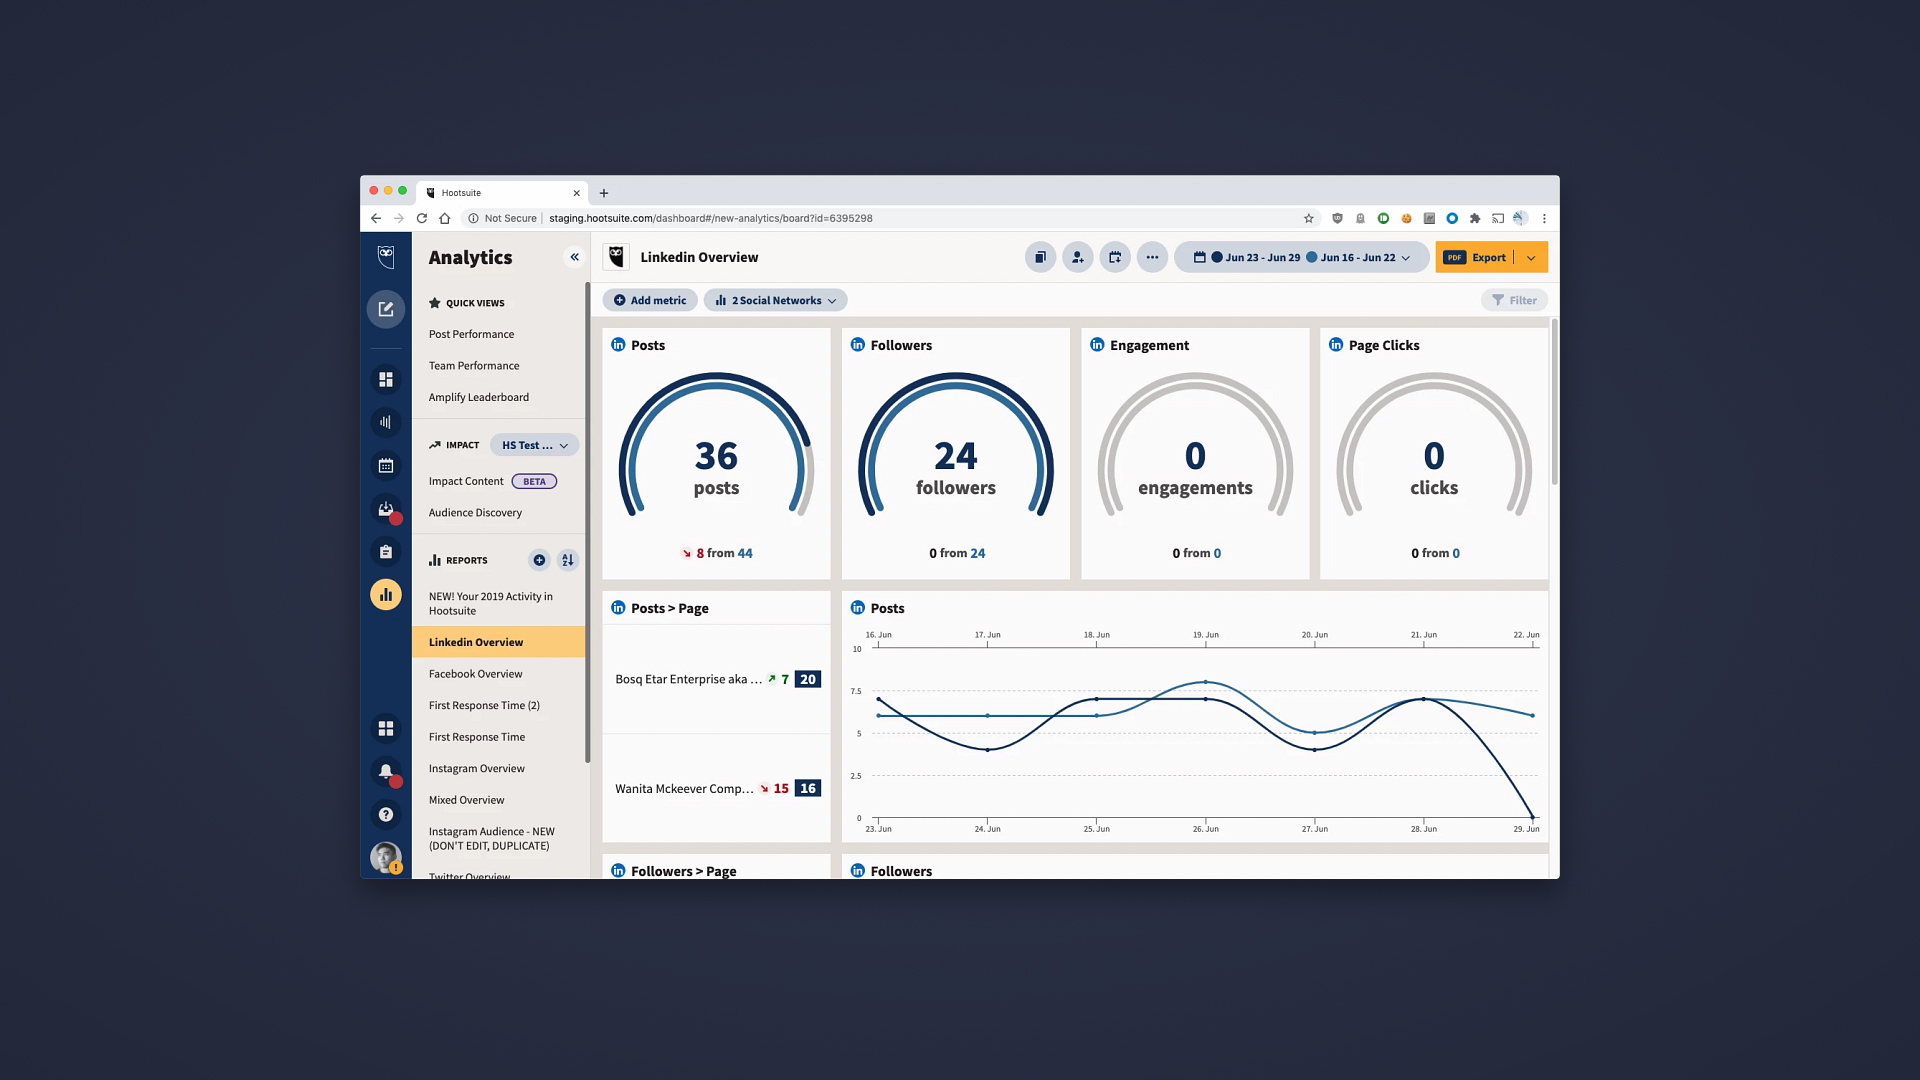Open the Compose post icon

(386, 309)
